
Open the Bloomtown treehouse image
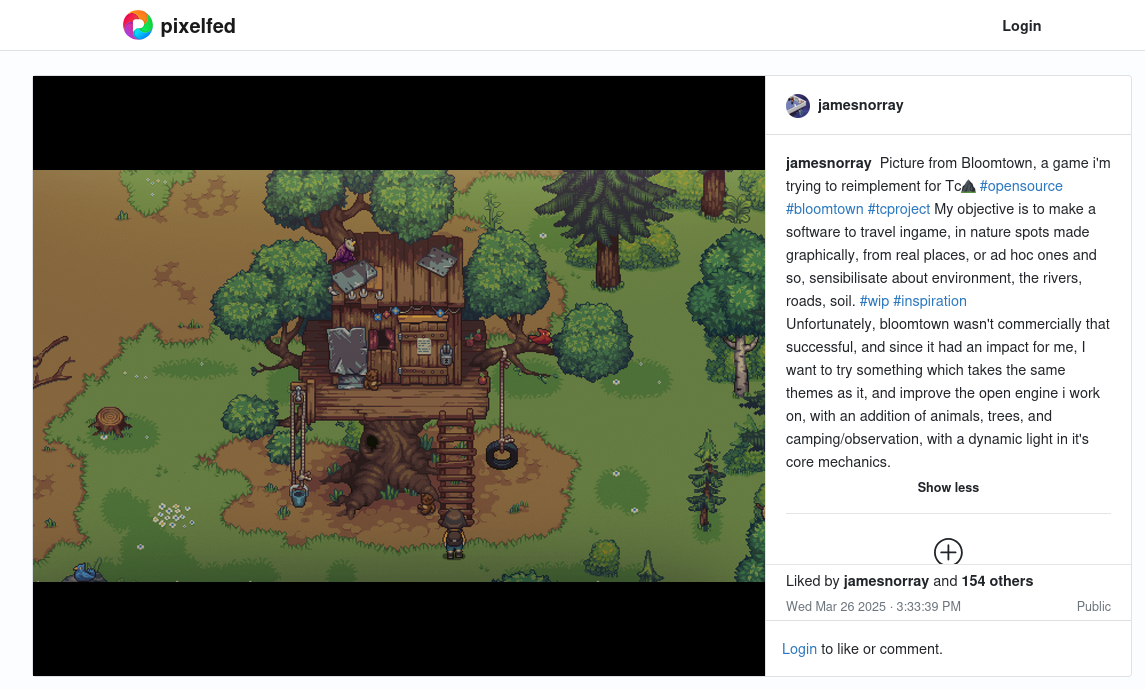click(x=399, y=376)
